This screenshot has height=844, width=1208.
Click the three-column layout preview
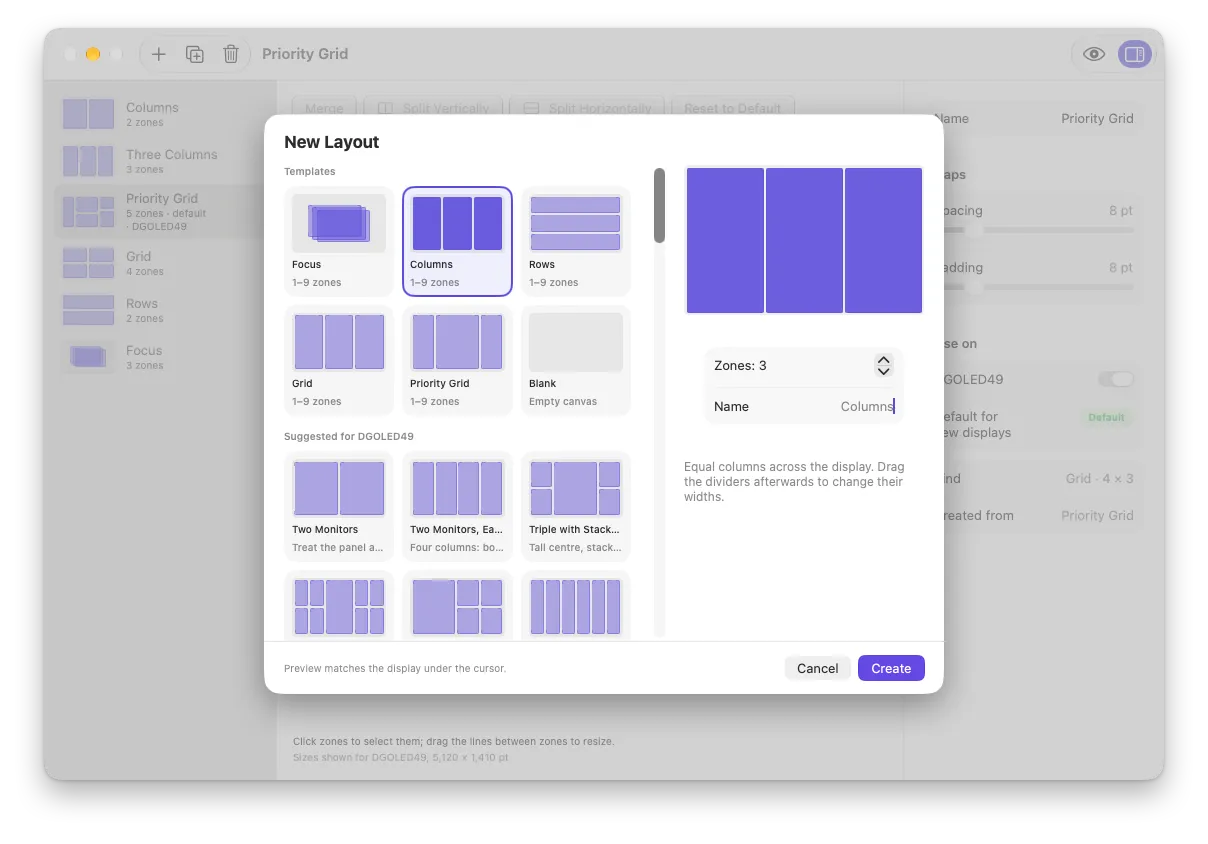[804, 240]
